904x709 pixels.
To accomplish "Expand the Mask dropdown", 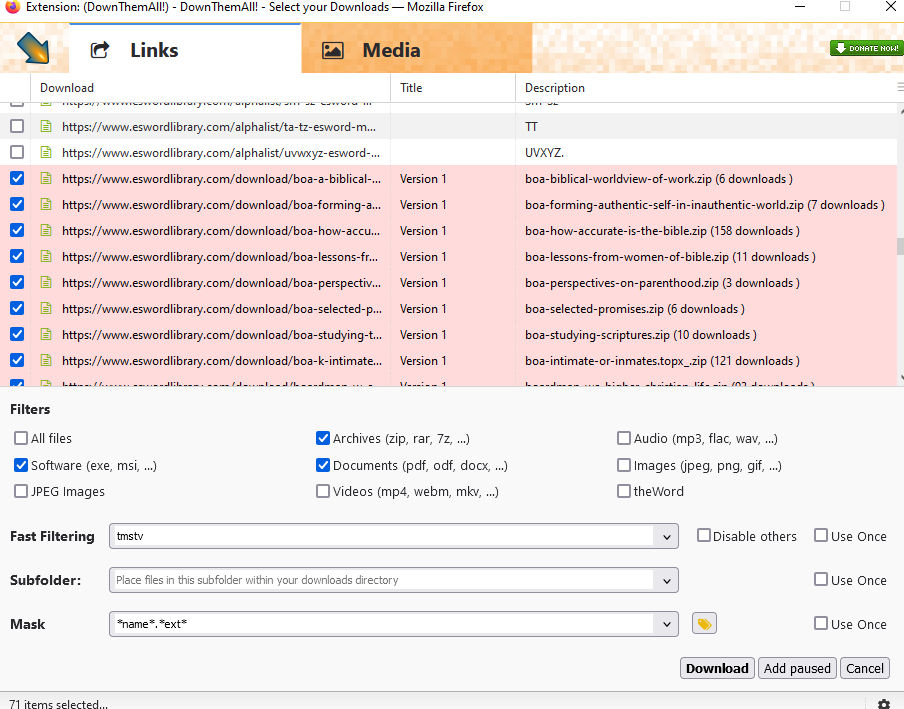I will pyautogui.click(x=666, y=624).
